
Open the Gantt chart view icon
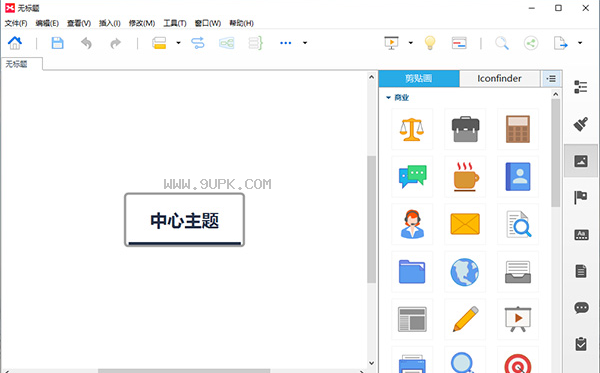(459, 43)
